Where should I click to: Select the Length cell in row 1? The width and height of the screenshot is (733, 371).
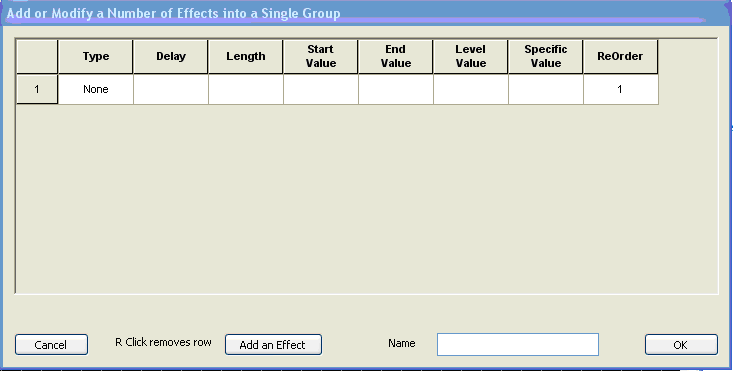pos(246,89)
